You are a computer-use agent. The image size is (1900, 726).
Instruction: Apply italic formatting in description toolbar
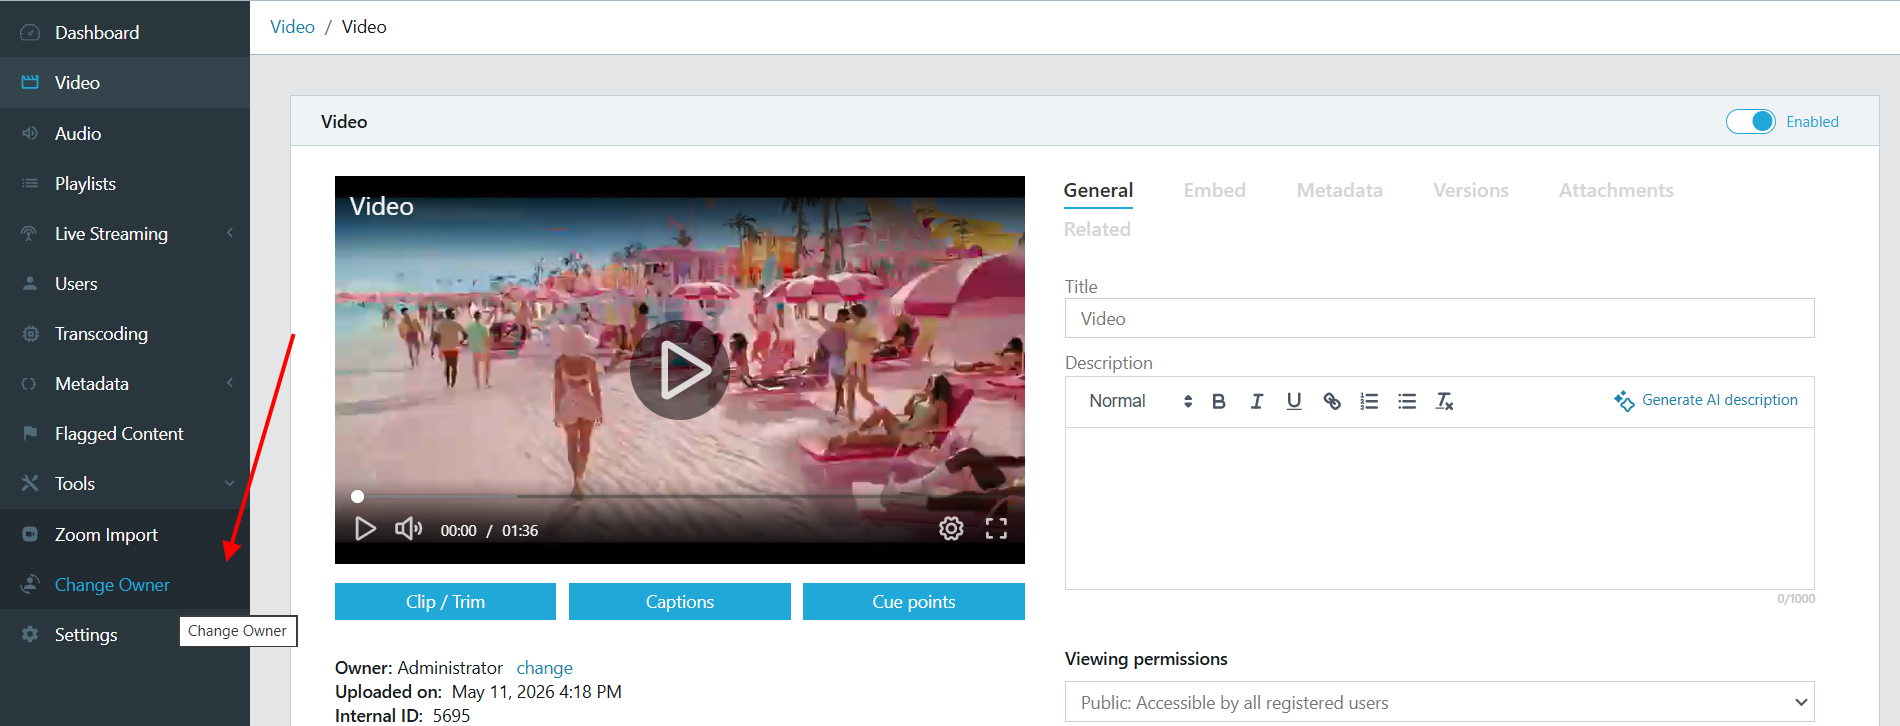coord(1256,401)
